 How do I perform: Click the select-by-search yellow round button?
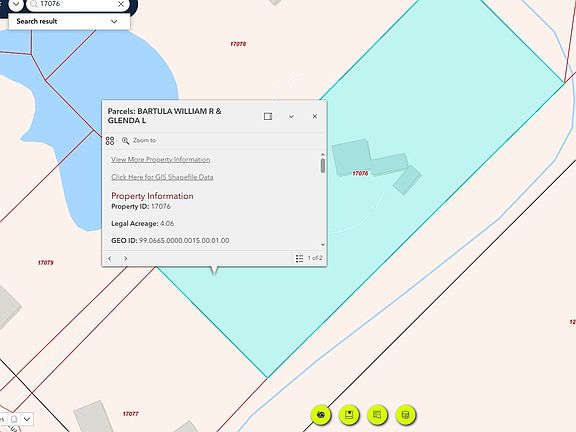tap(377, 415)
